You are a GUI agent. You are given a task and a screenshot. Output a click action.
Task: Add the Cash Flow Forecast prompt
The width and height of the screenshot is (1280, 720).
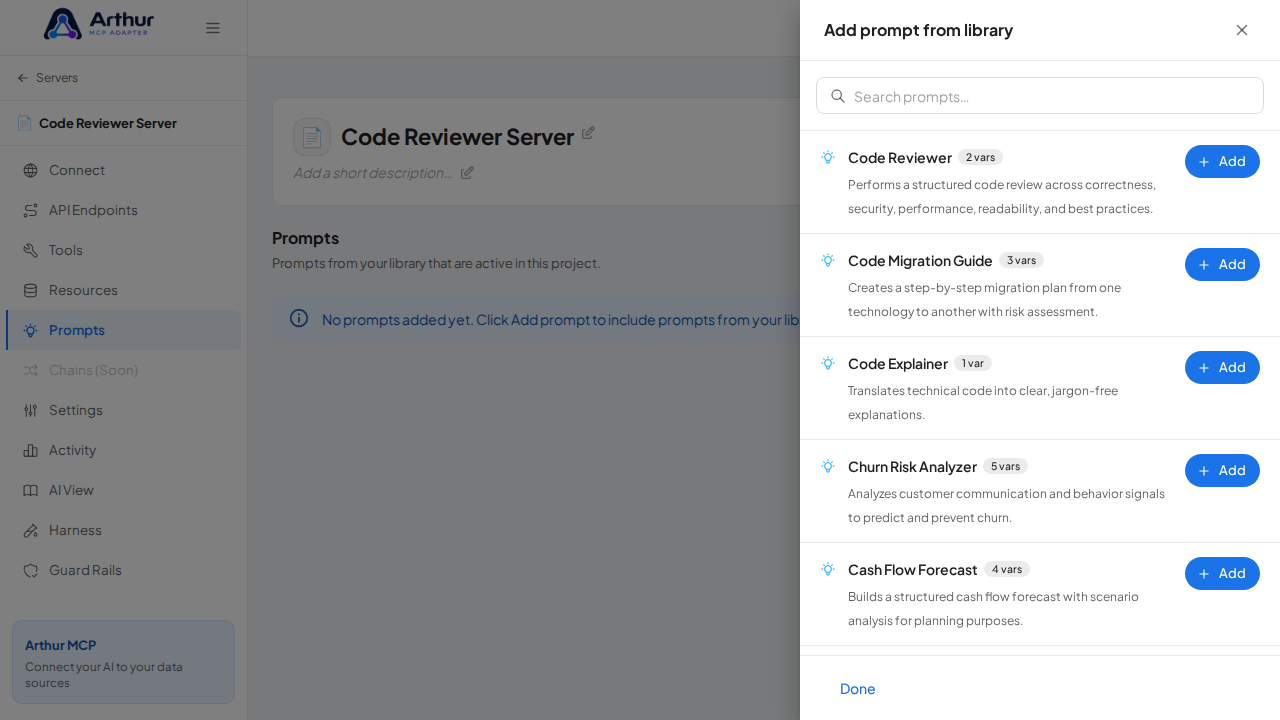pos(1222,573)
